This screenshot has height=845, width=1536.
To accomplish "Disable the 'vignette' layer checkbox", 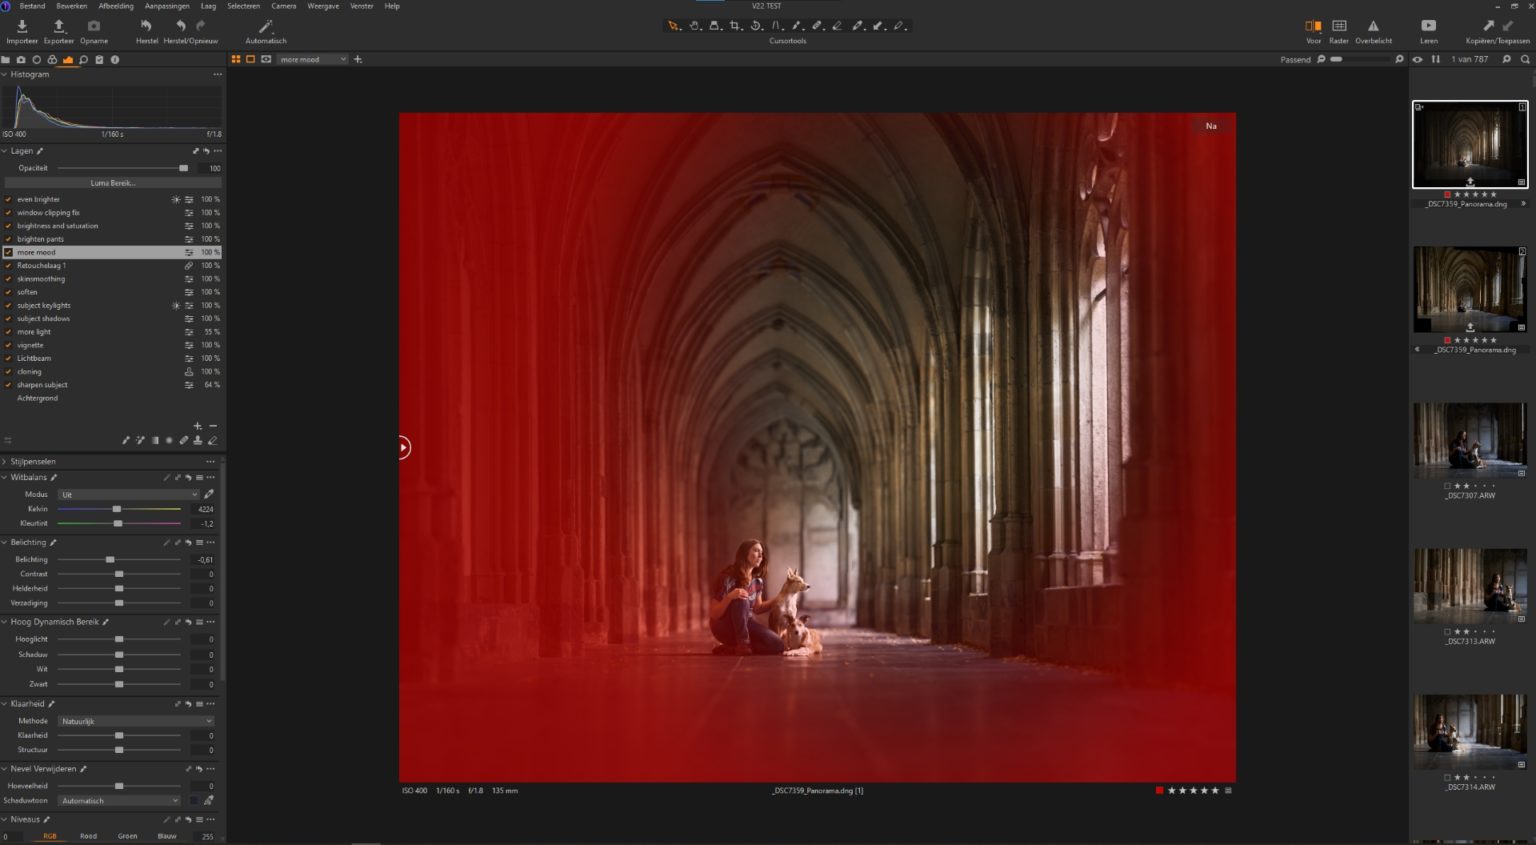I will (x=8, y=345).
